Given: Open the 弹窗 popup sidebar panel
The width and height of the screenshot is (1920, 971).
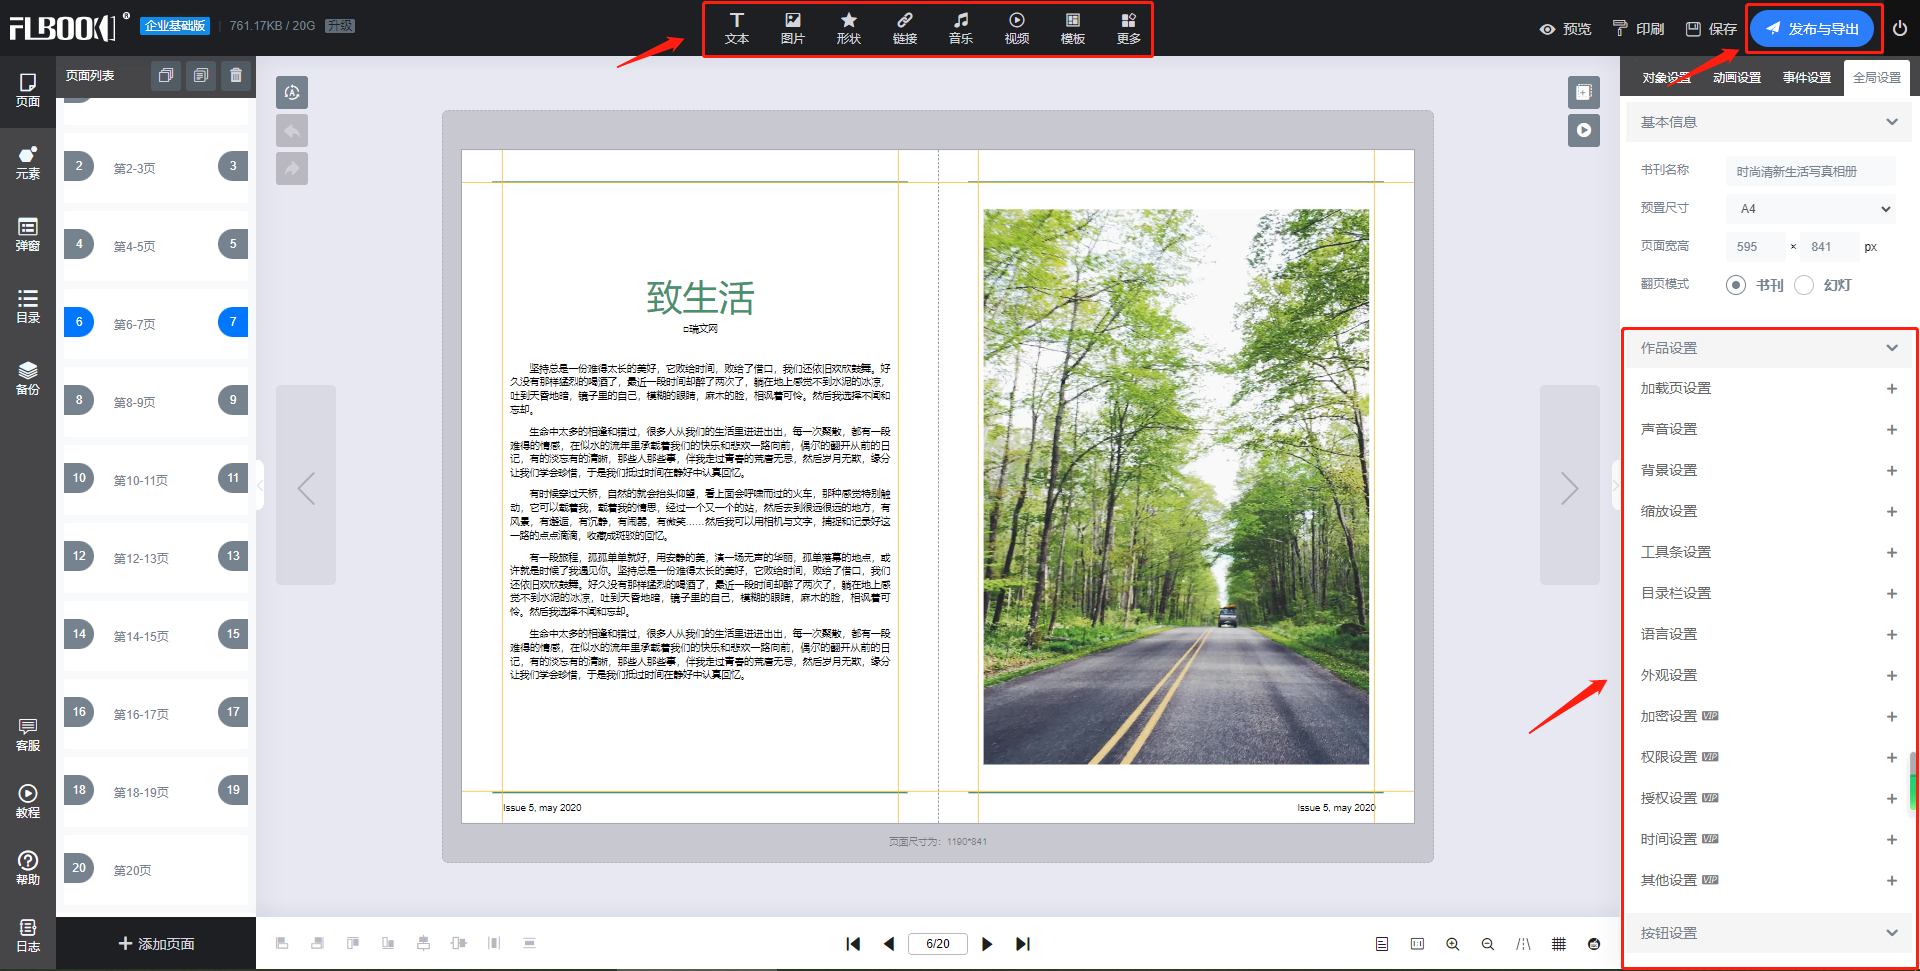Looking at the screenshot, I should [28, 234].
